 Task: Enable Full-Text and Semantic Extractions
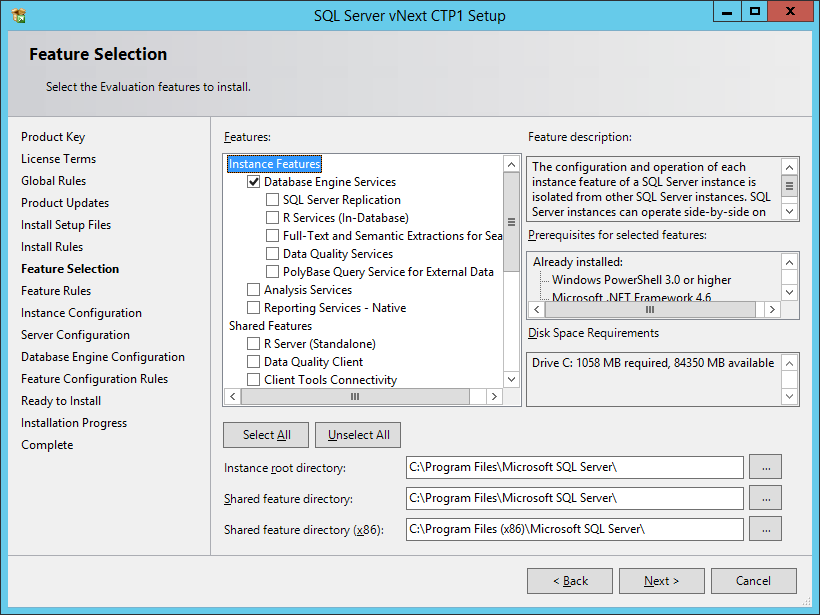coord(270,235)
